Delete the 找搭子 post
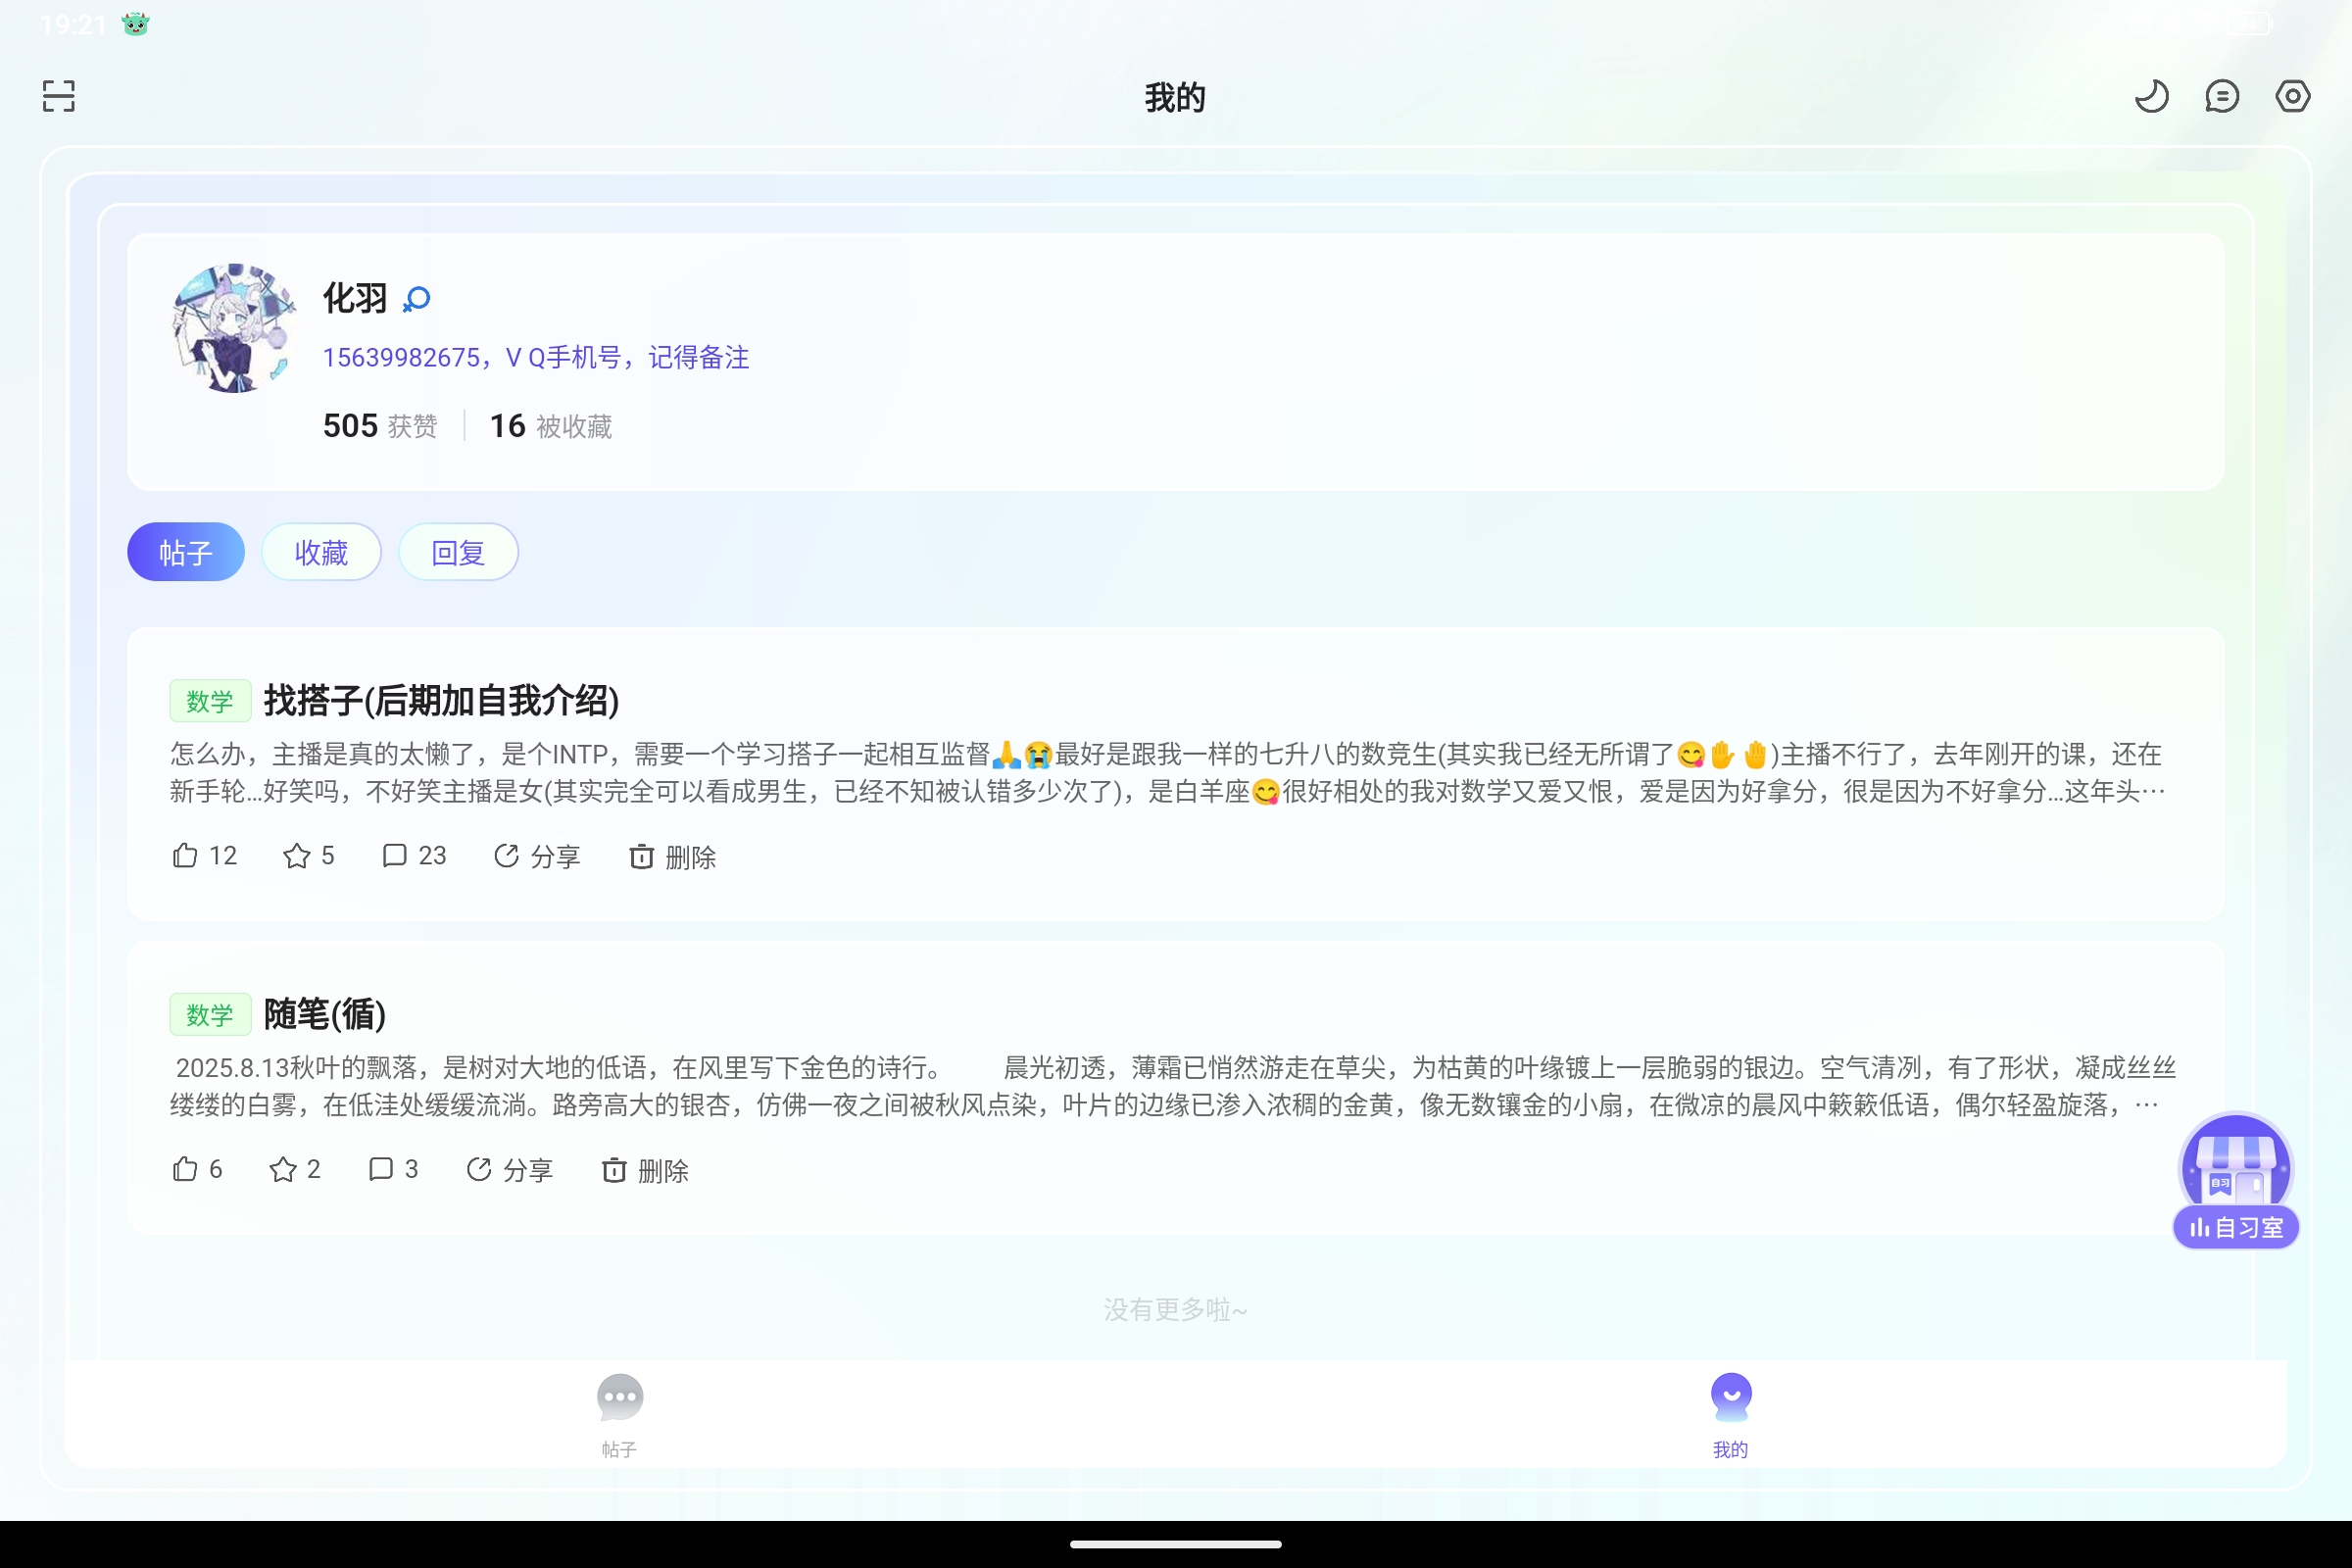Viewport: 2352px width, 1568px height. (672, 856)
